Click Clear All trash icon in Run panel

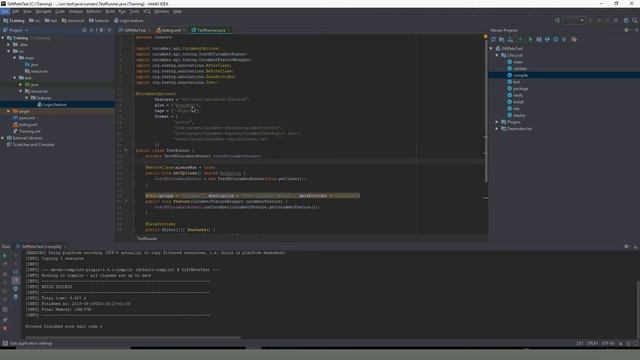point(16,297)
